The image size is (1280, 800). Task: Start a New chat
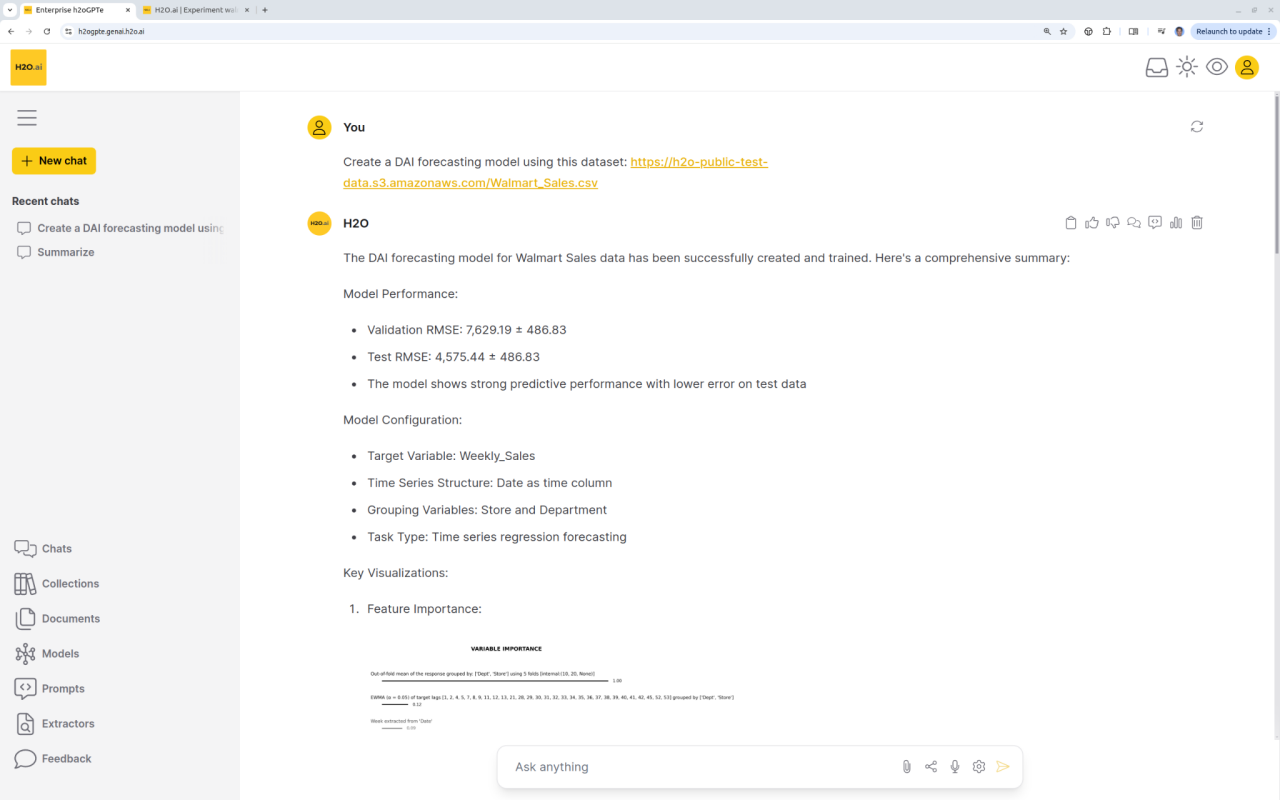click(x=54, y=161)
